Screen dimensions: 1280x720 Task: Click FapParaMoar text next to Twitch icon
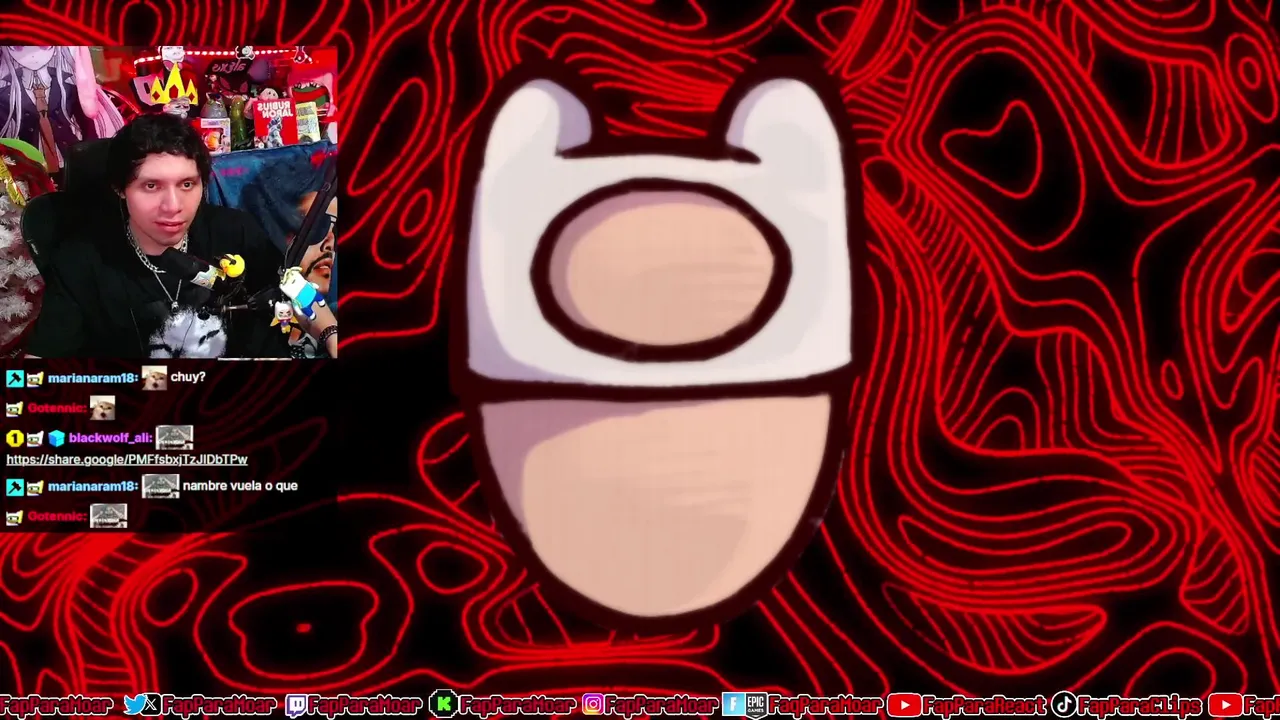point(365,705)
